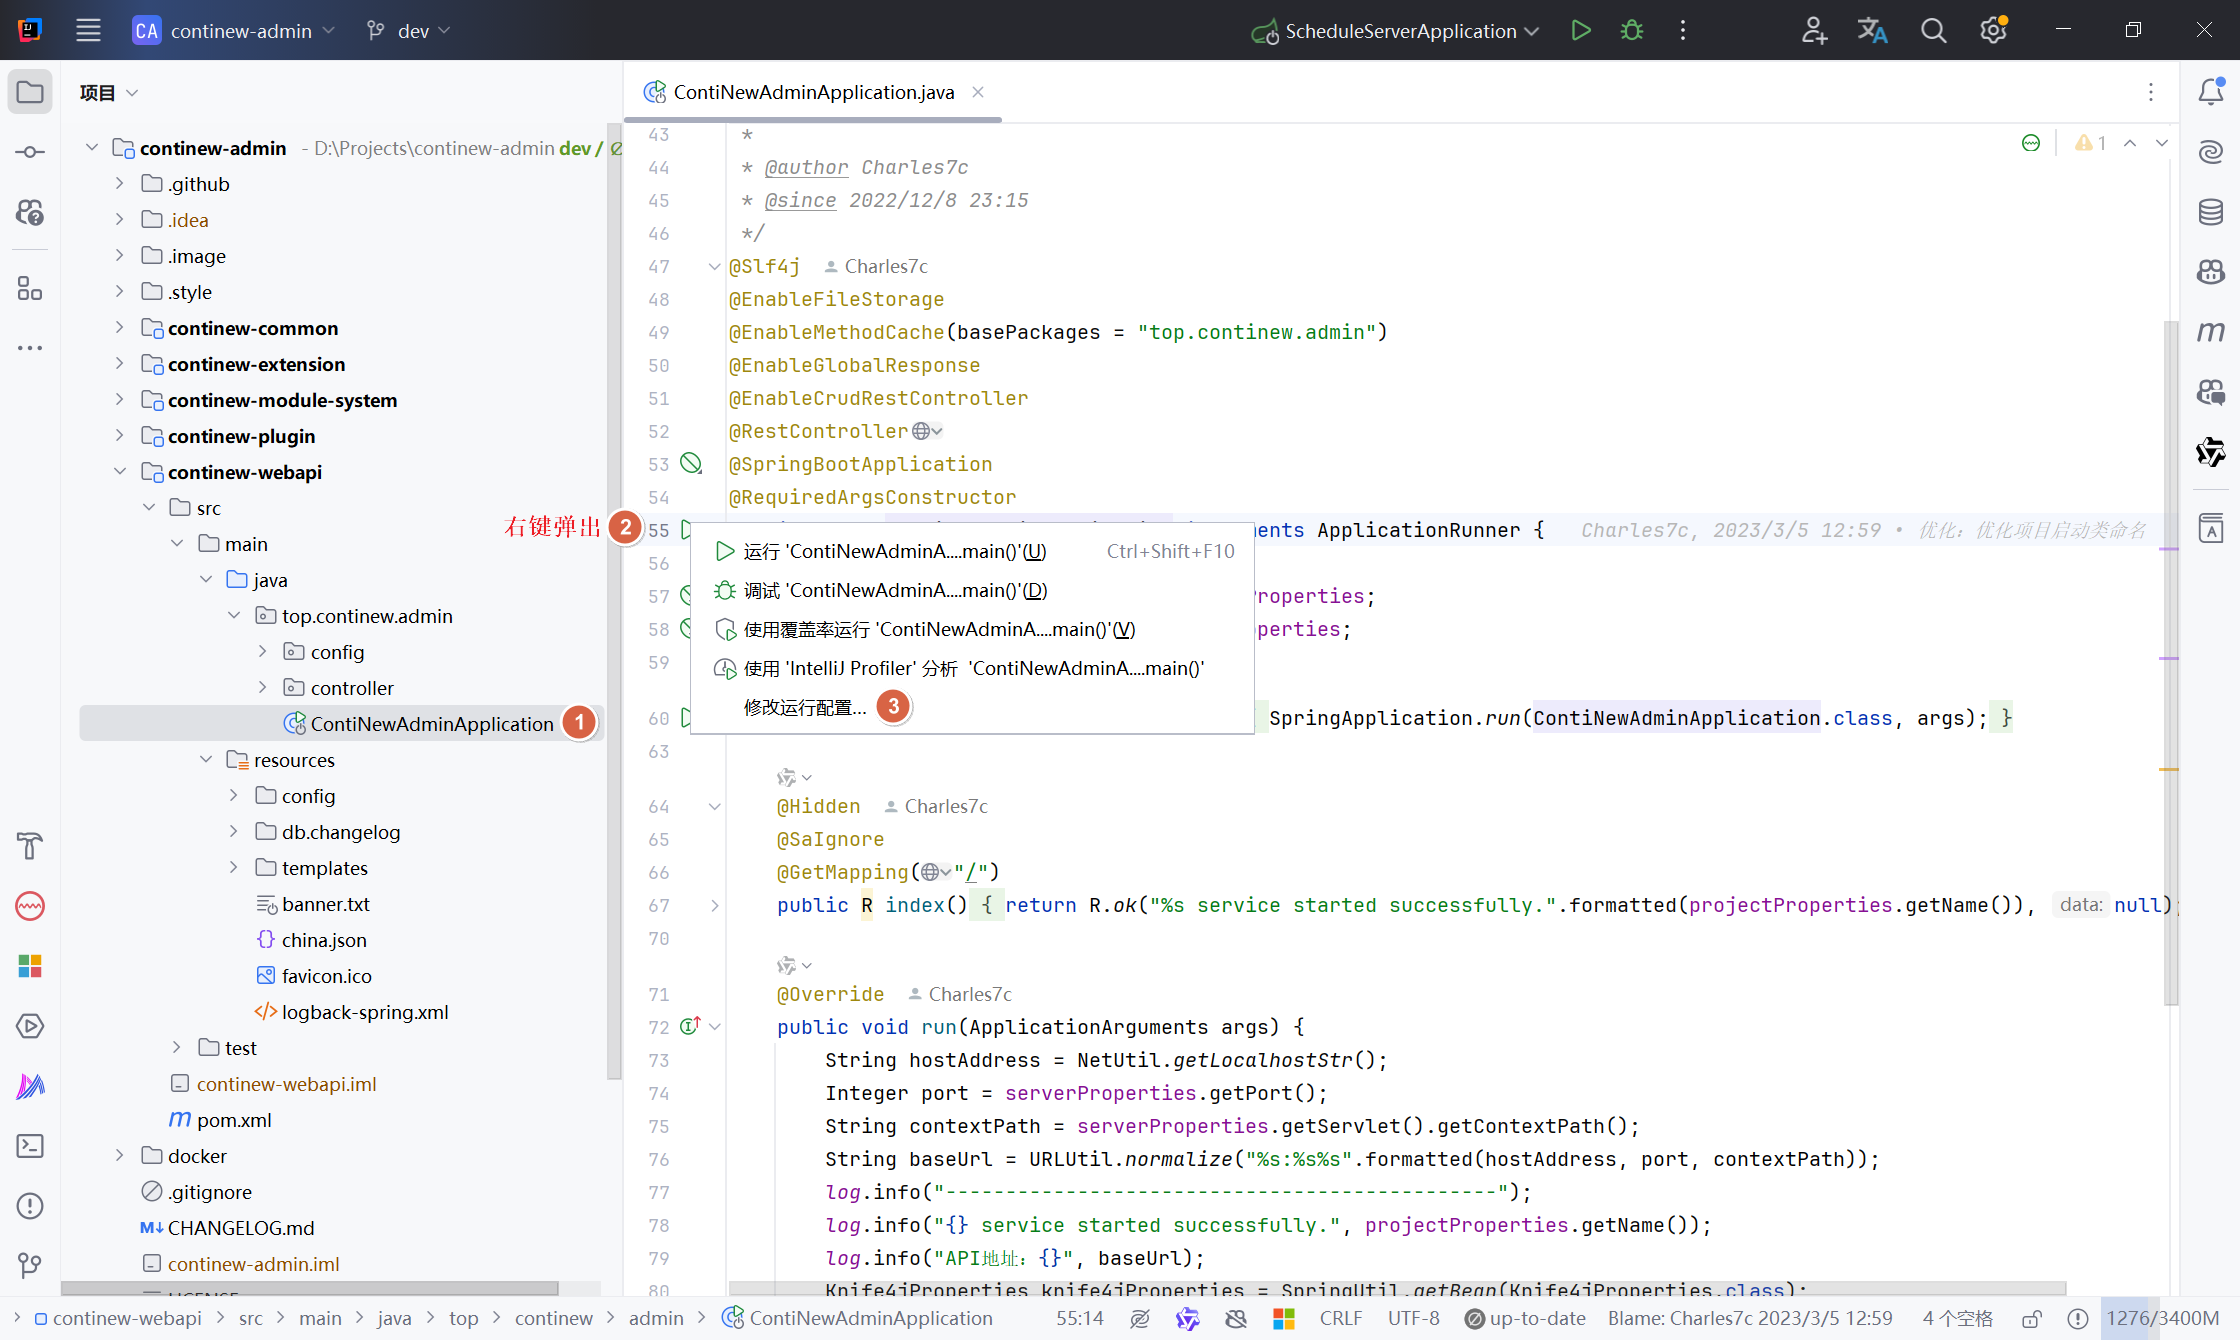
Task: Click up-to-date status widget
Action: (x=1525, y=1319)
